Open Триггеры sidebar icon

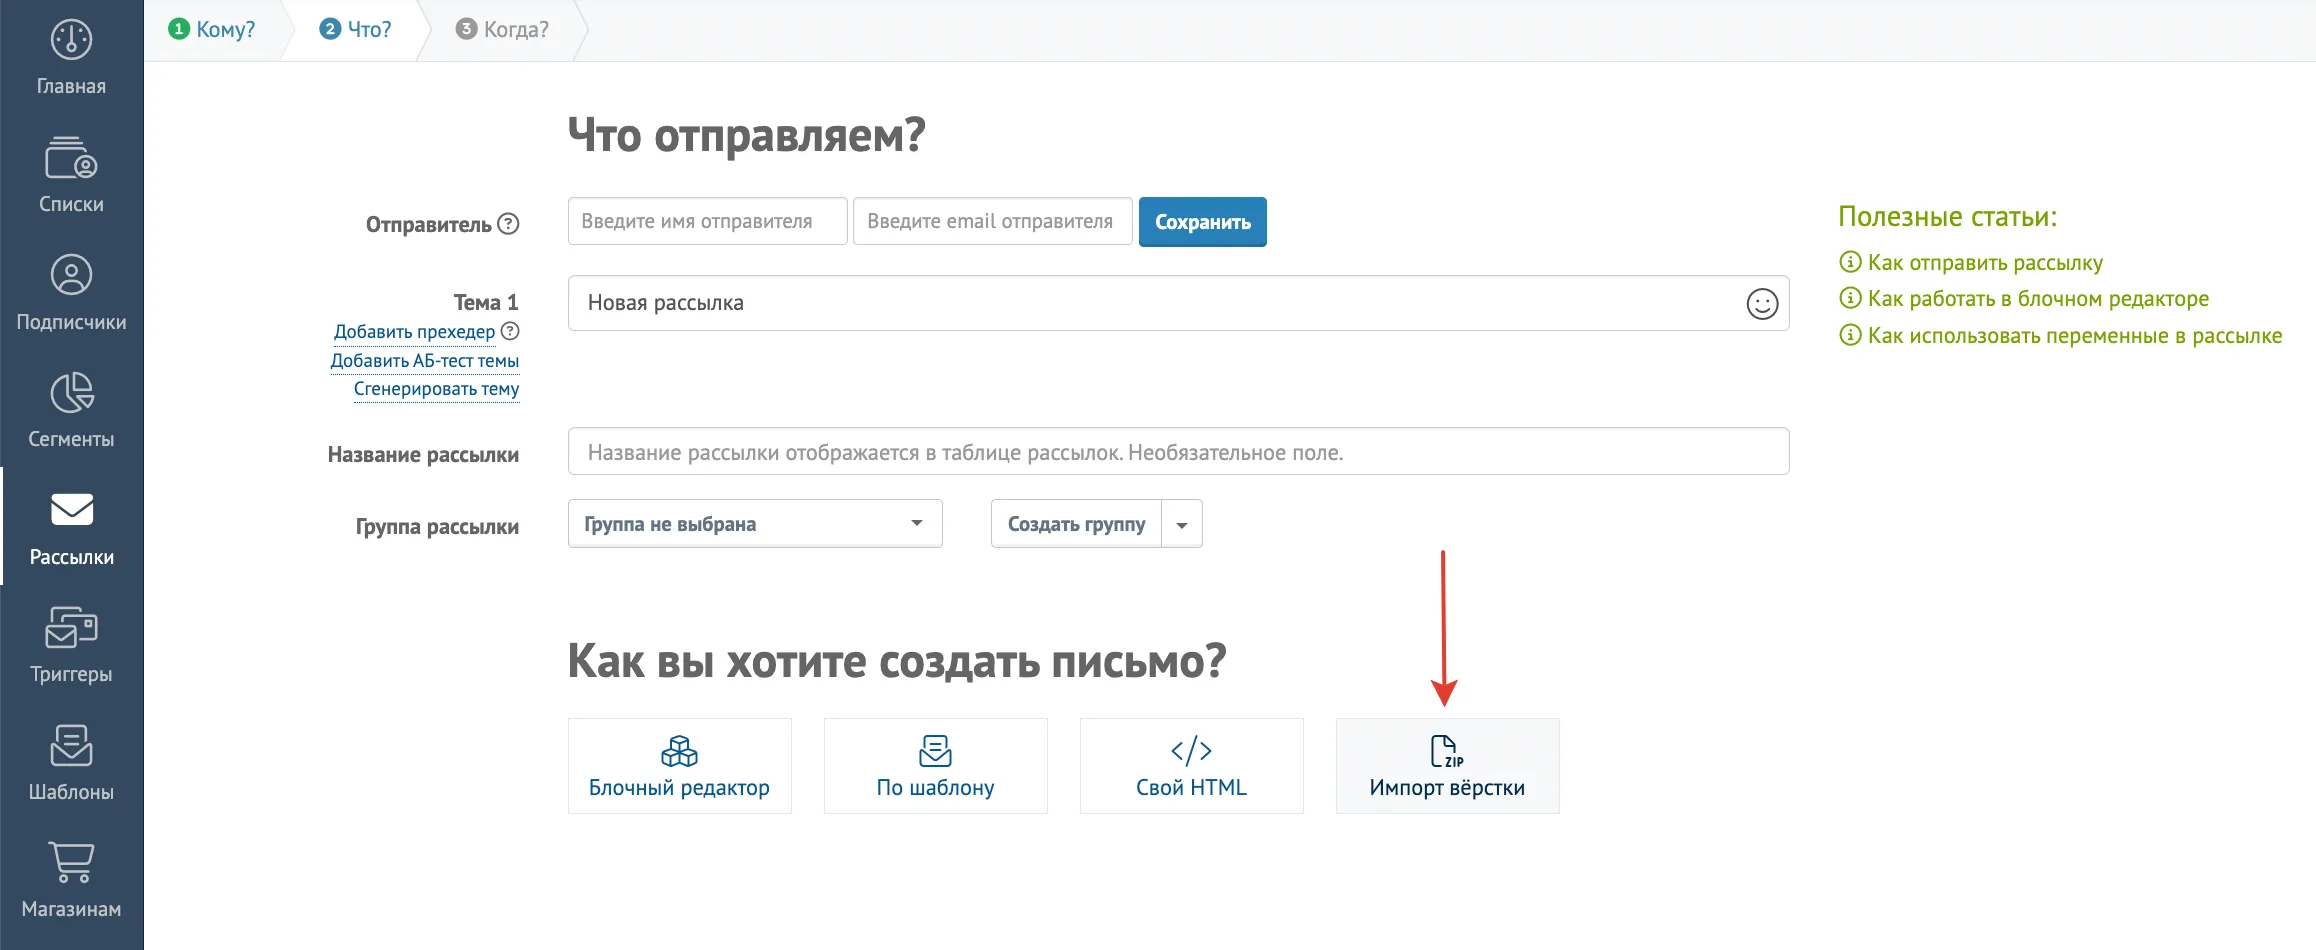click(x=71, y=628)
